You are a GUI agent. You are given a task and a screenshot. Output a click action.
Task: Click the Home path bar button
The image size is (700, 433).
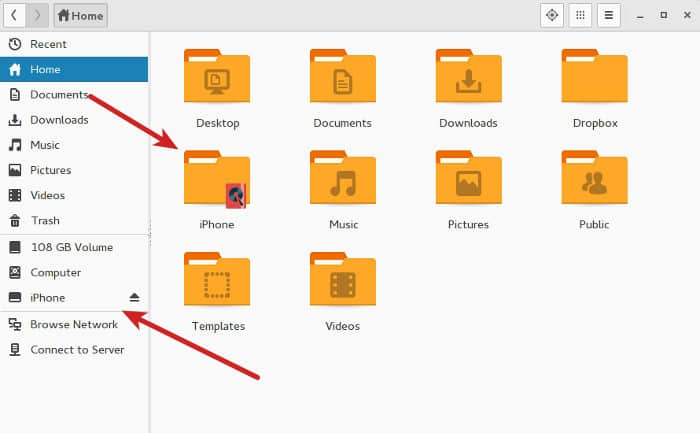pos(81,16)
